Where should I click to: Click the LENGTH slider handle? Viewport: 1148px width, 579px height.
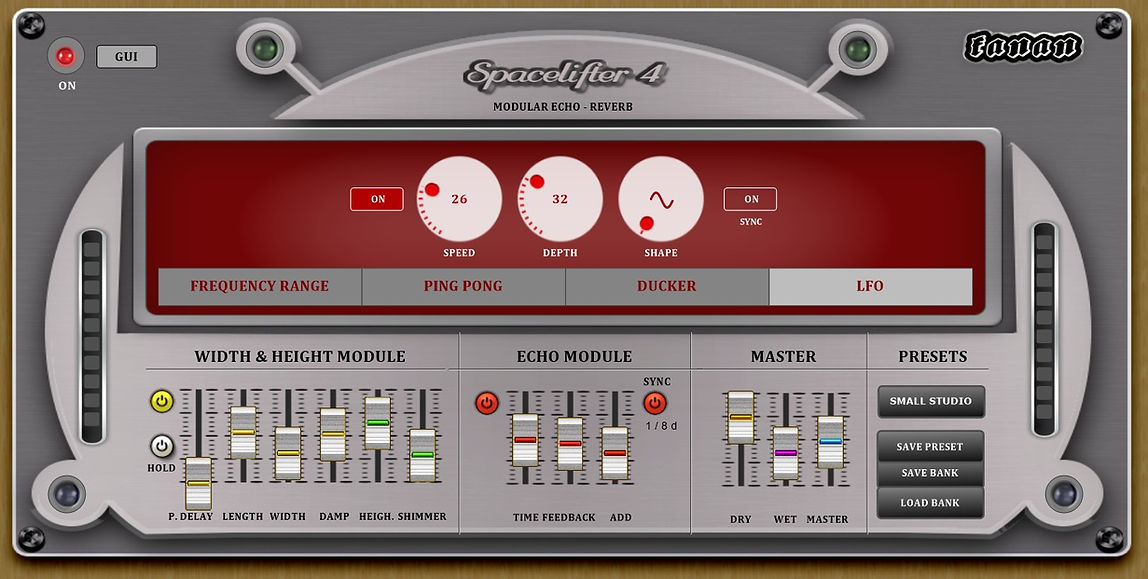pos(243,433)
